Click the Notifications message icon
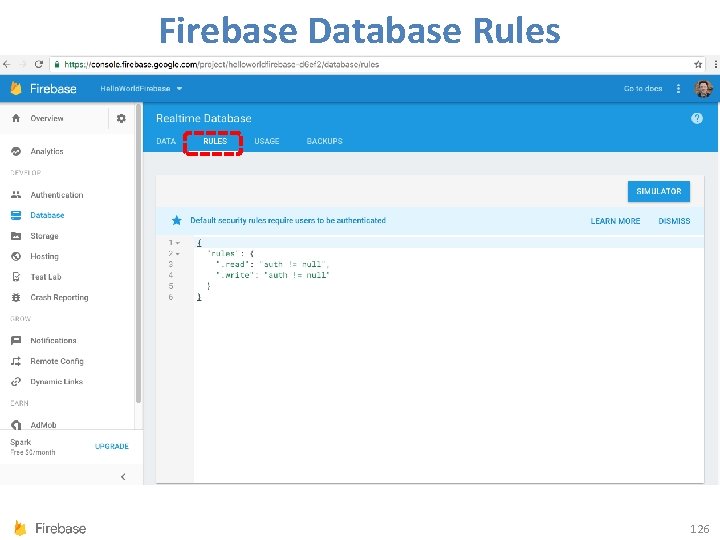The width and height of the screenshot is (720, 540). pyautogui.click(x=16, y=340)
